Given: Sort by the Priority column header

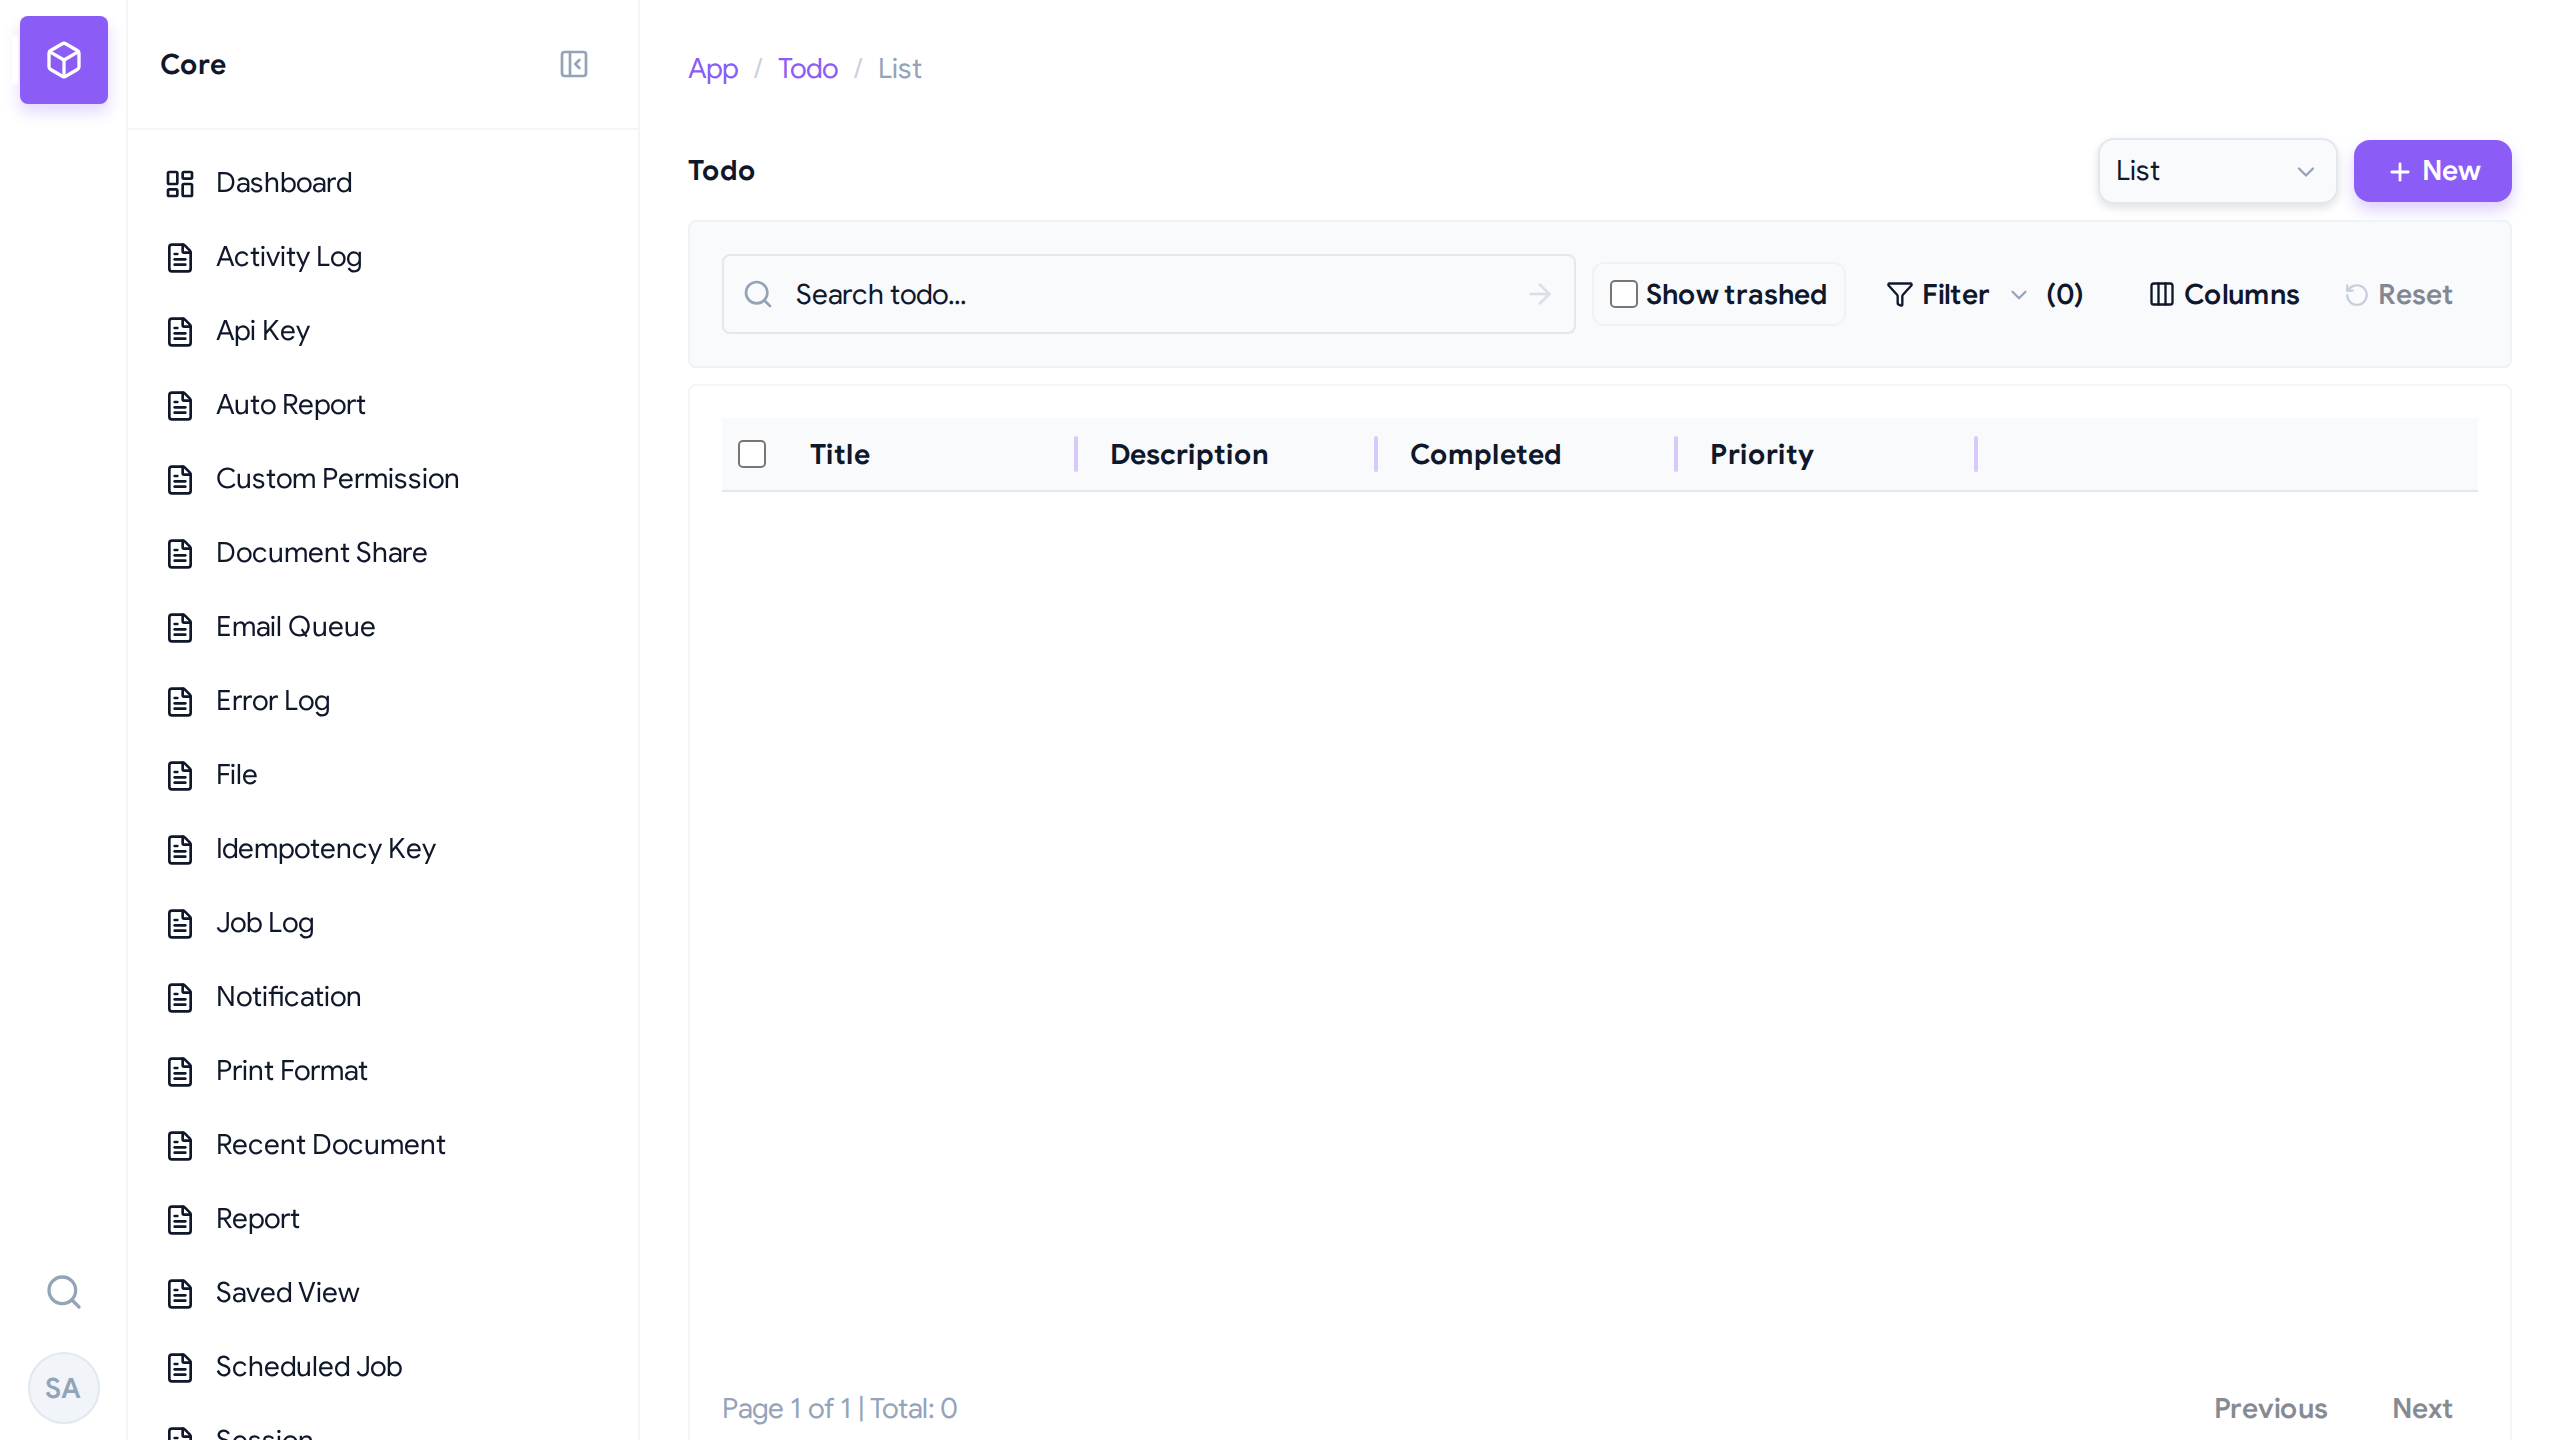Looking at the screenshot, I should click(1762, 454).
